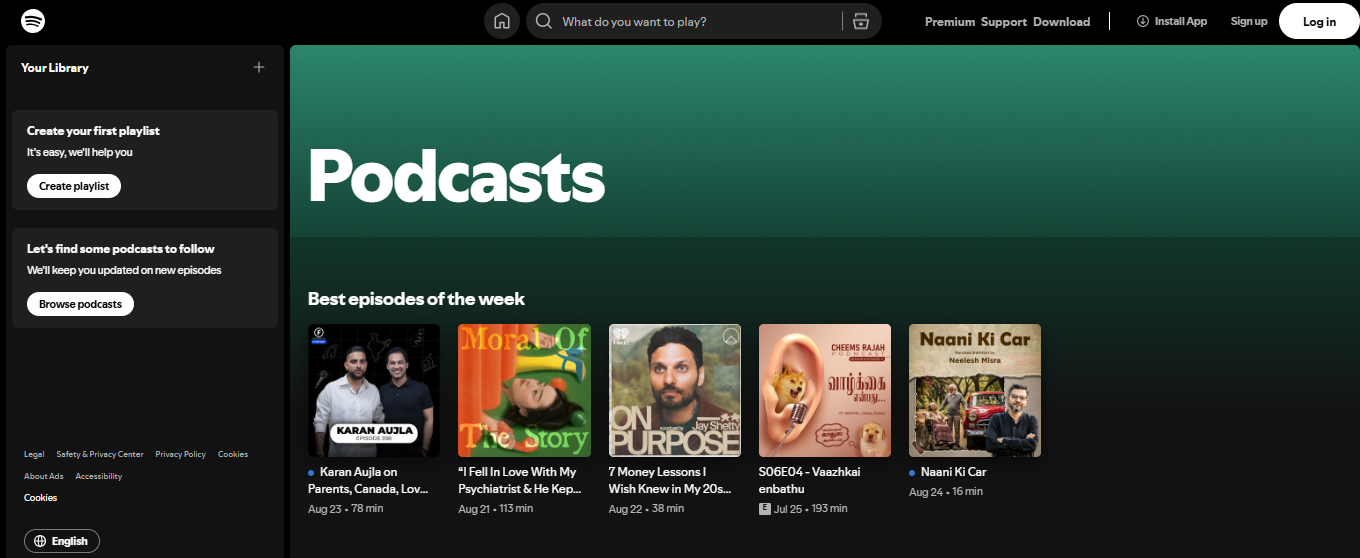Viewport: 1360px width, 558px height.
Task: Open the Moral Of The Story cover
Action: click(x=524, y=390)
